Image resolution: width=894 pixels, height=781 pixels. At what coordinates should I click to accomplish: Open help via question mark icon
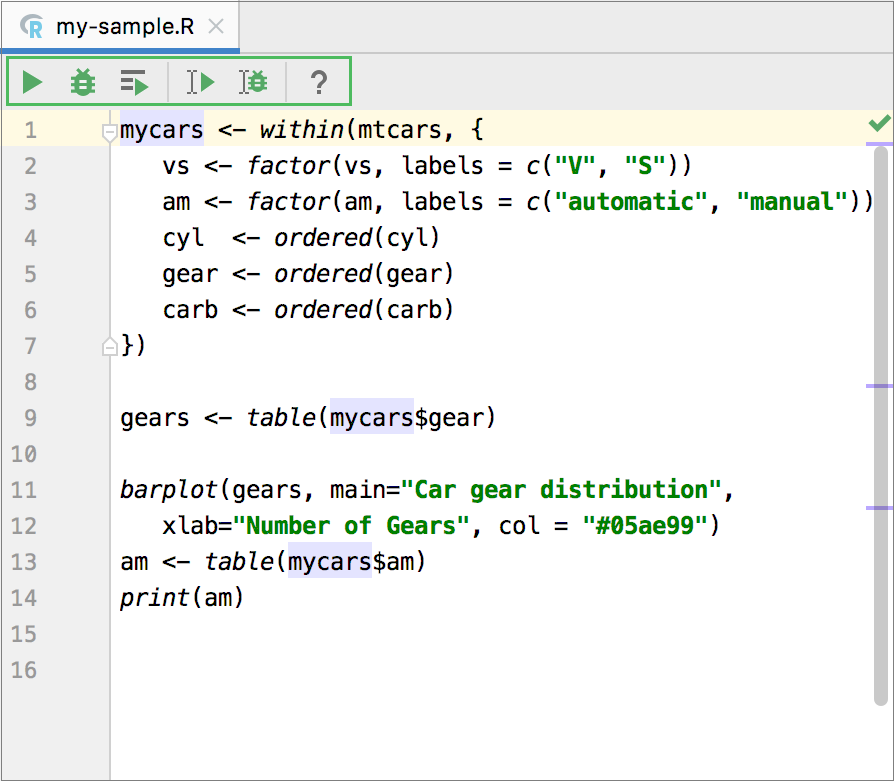[318, 82]
